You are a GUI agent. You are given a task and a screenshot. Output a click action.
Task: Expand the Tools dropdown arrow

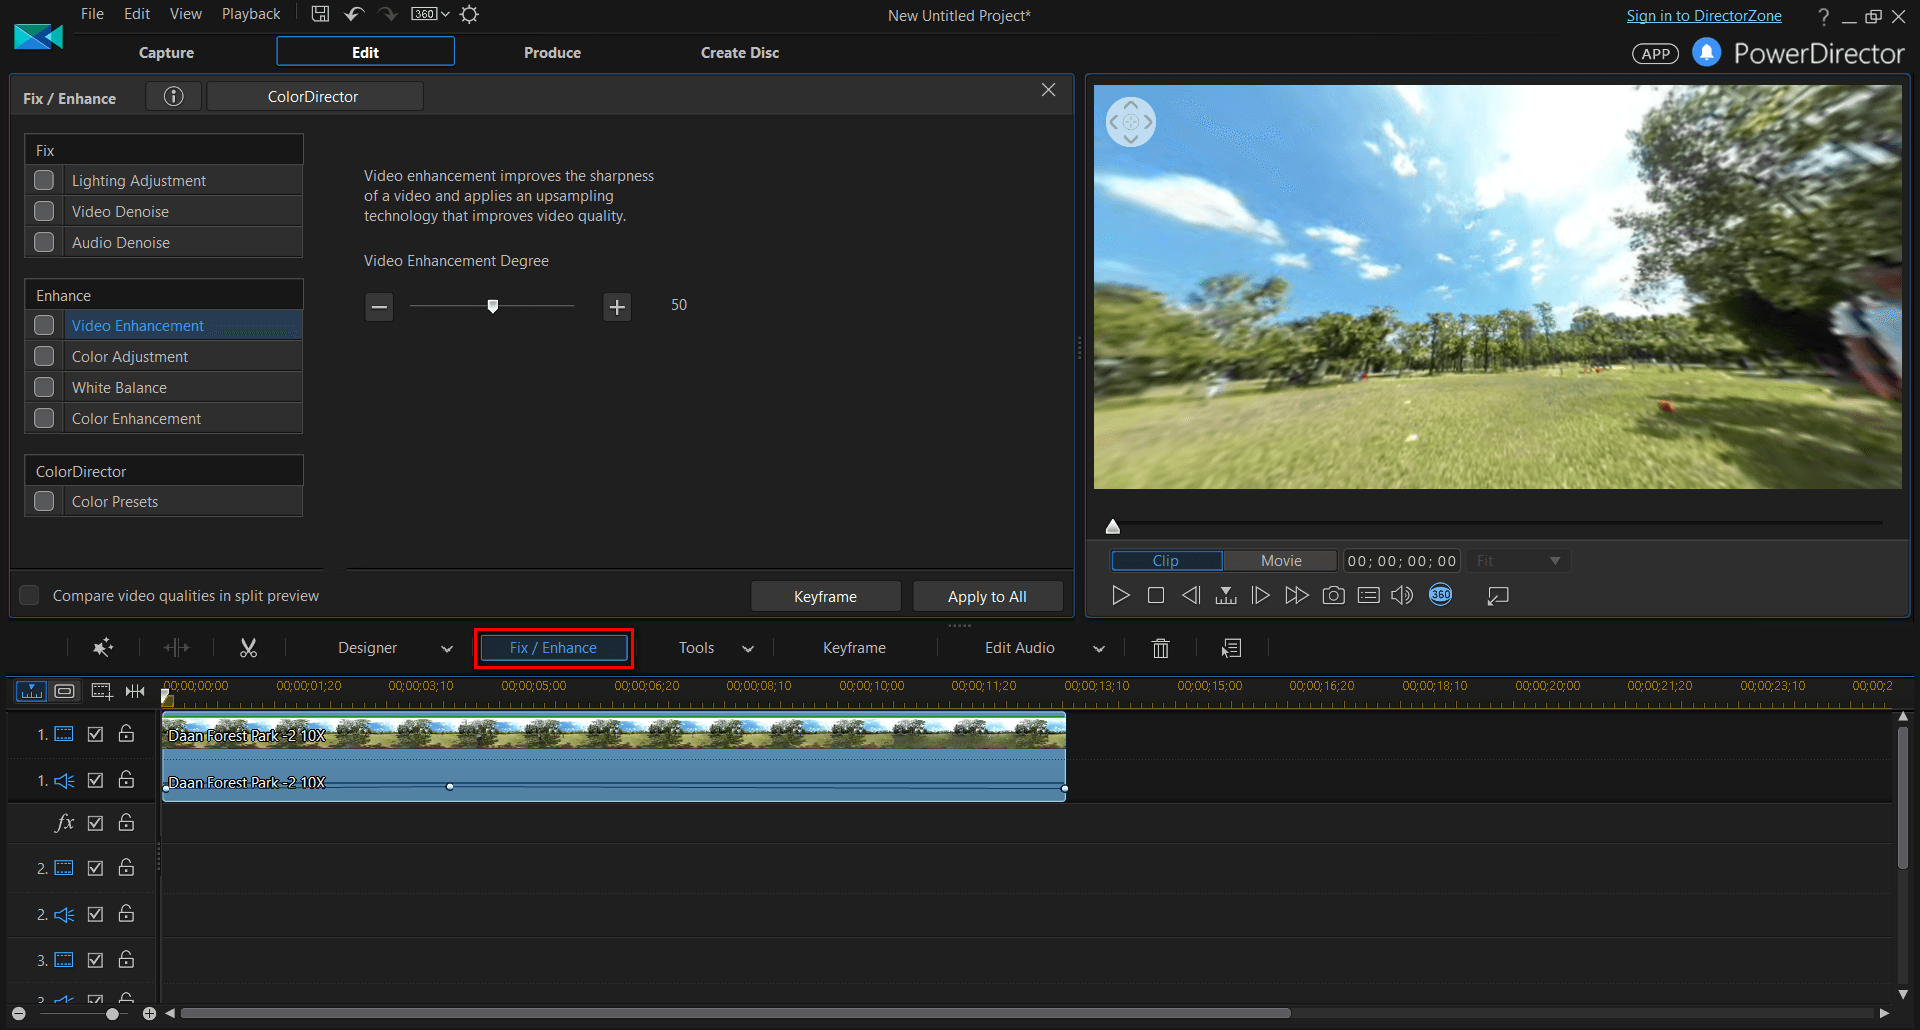pyautogui.click(x=748, y=649)
